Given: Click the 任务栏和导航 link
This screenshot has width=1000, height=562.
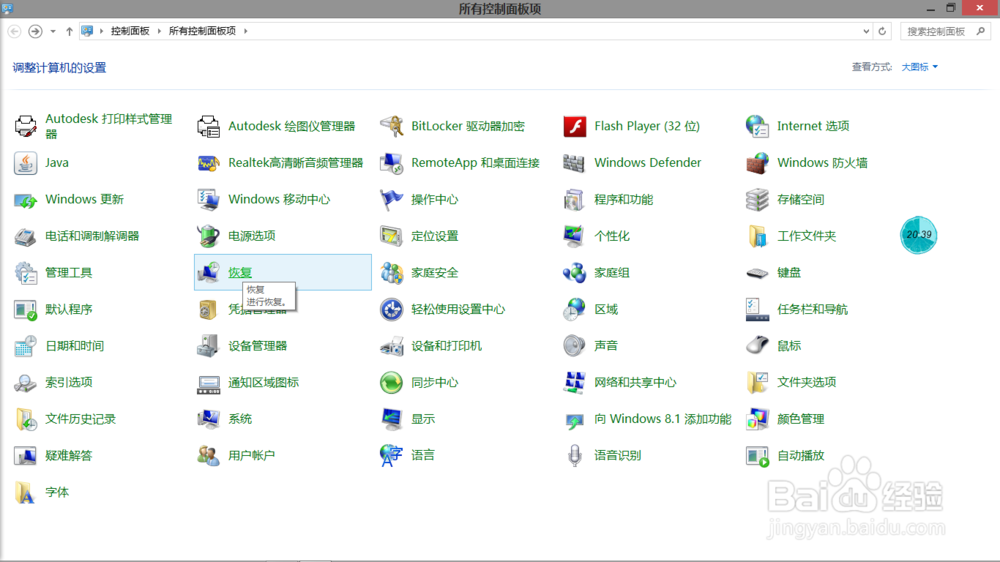Looking at the screenshot, I should tap(812, 309).
